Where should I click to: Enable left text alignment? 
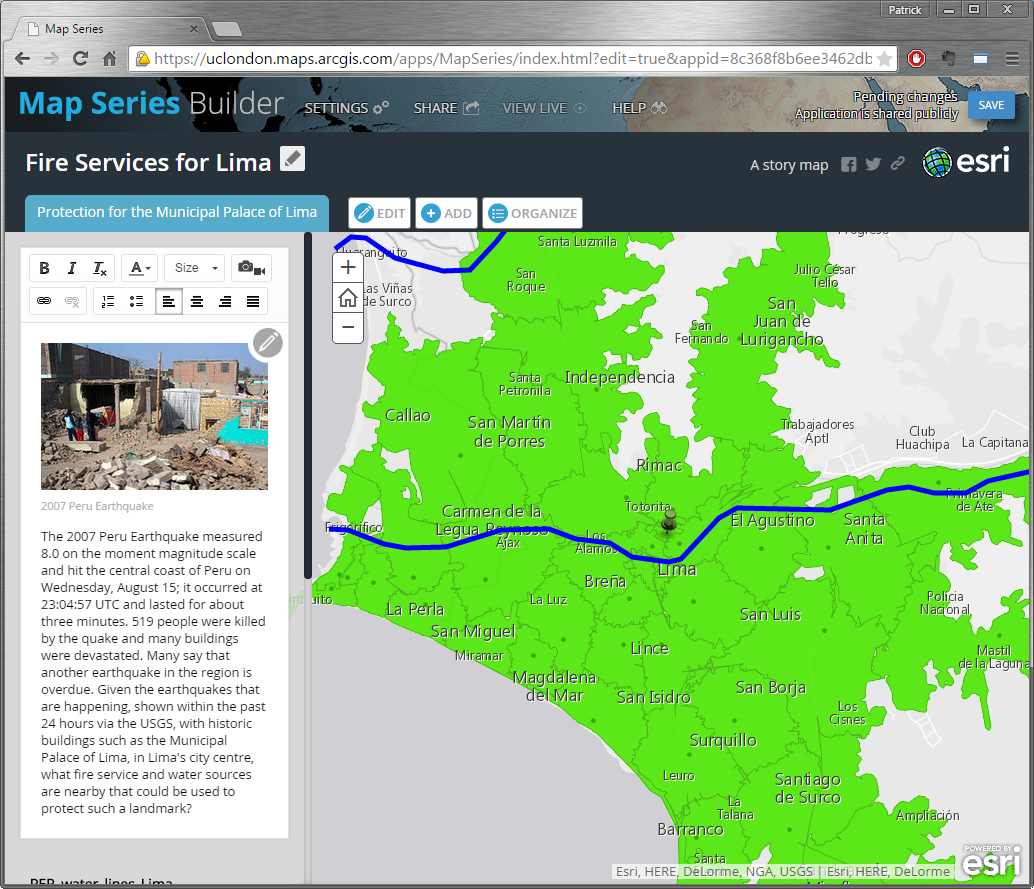coord(169,300)
